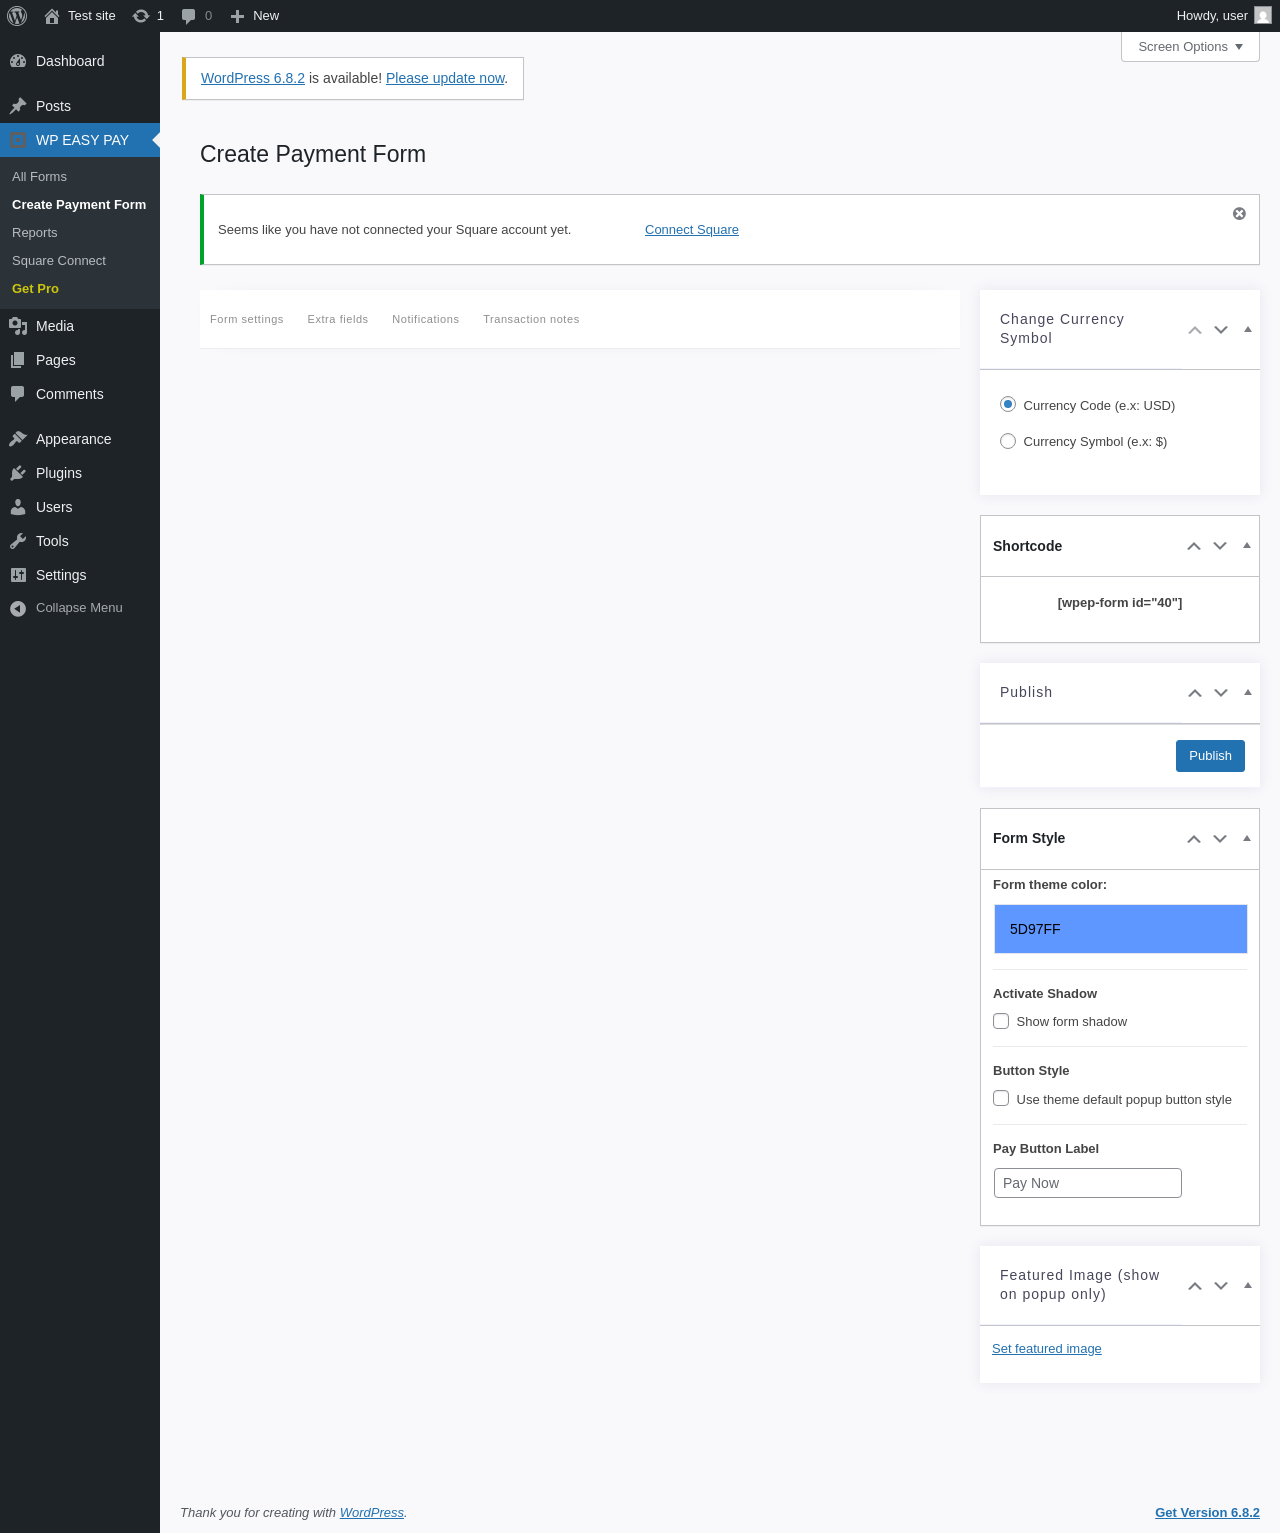1280x1533 pixels.
Task: Dismiss the Square connection notice
Action: point(1239,213)
